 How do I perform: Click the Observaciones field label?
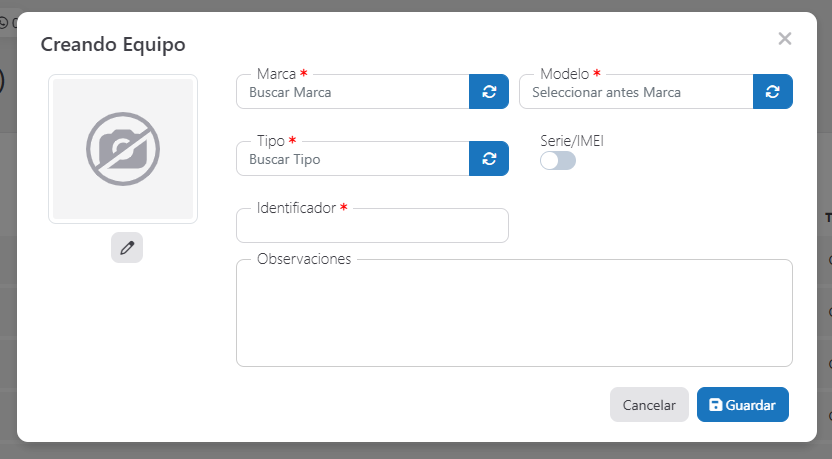click(x=304, y=259)
